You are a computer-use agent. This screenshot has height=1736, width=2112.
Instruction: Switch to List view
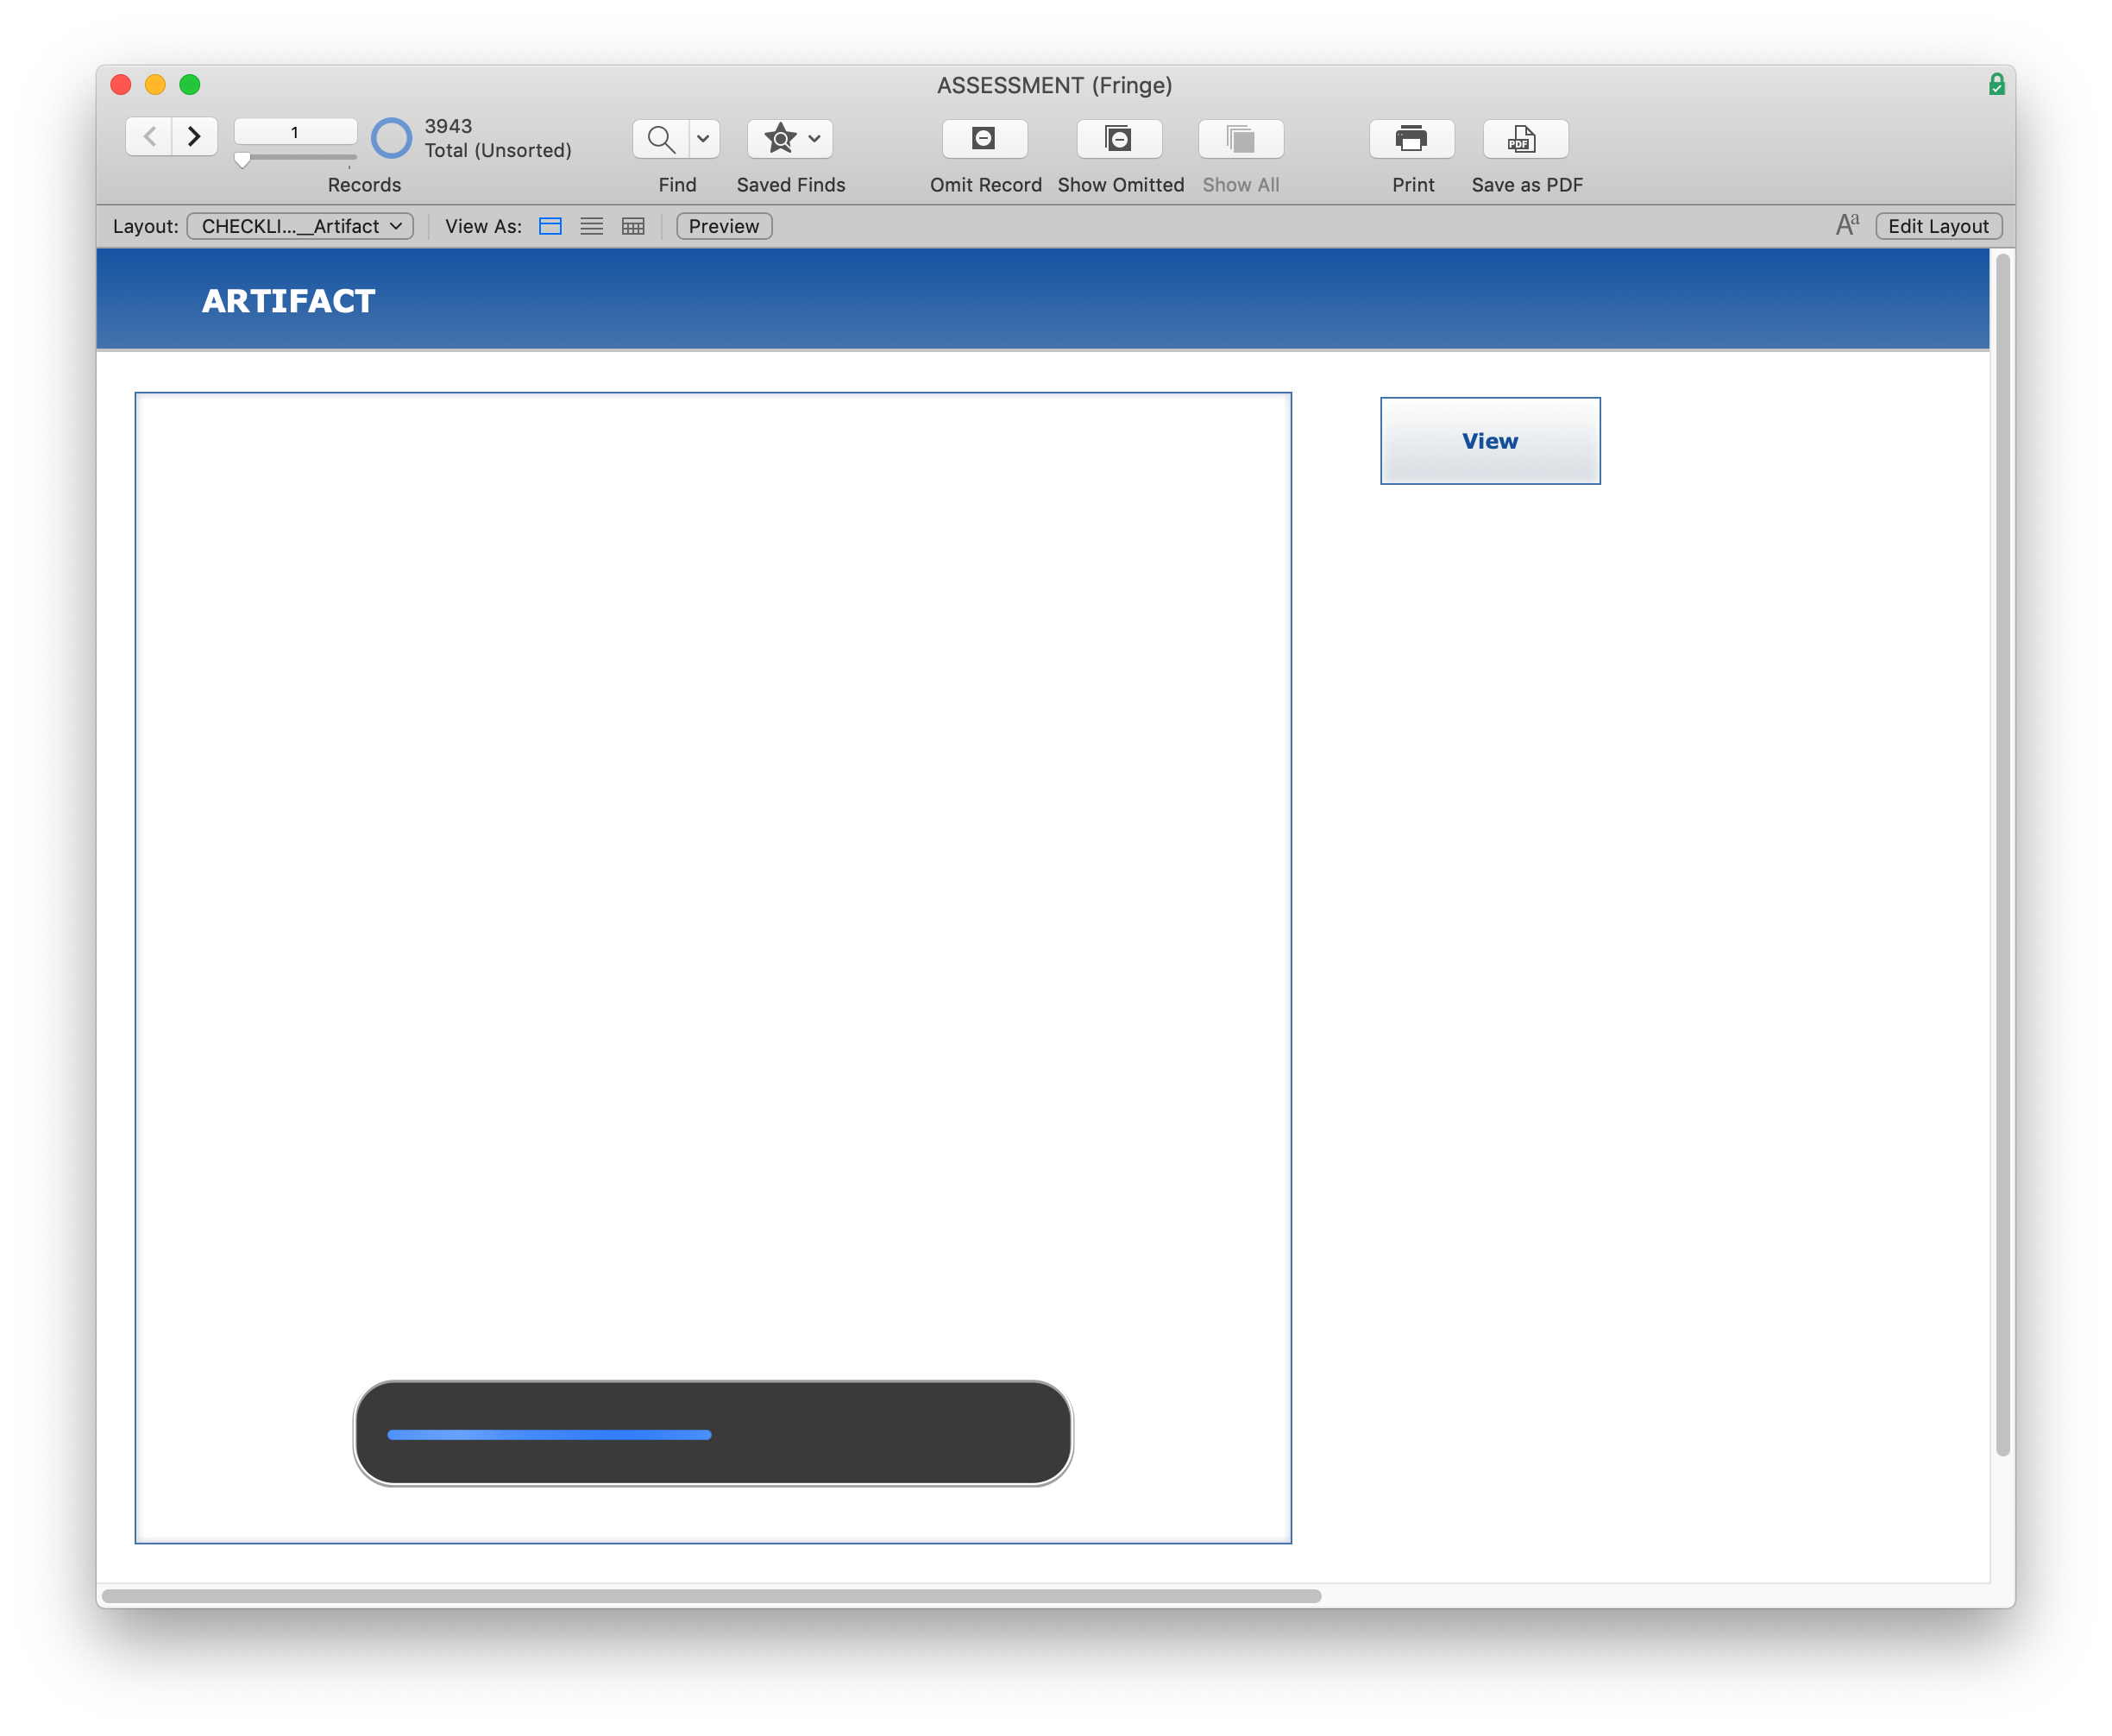coord(592,226)
